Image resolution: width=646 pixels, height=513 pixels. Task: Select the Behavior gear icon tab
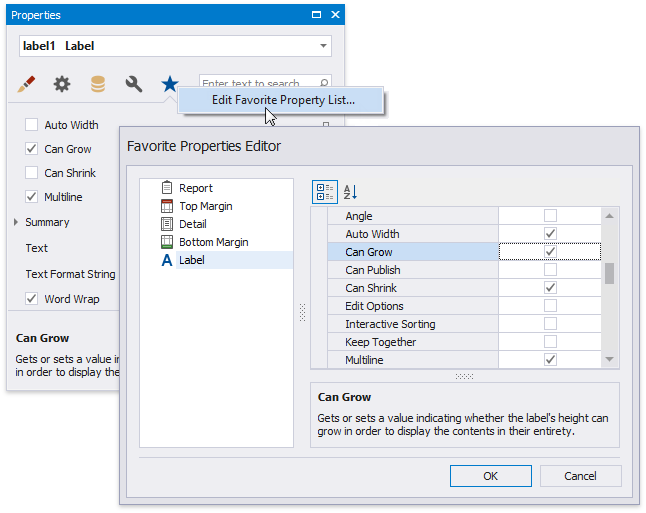(x=62, y=85)
